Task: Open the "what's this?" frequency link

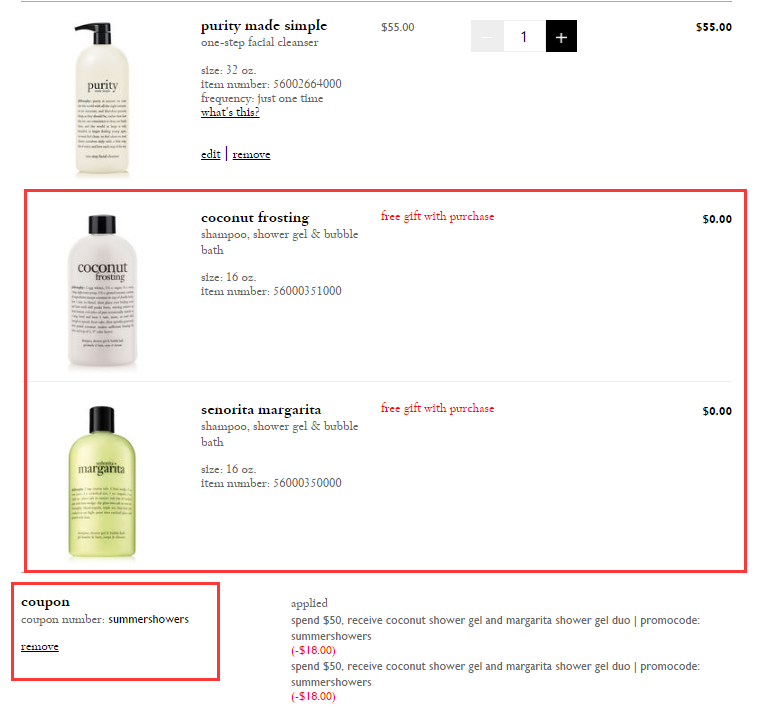Action: 230,112
